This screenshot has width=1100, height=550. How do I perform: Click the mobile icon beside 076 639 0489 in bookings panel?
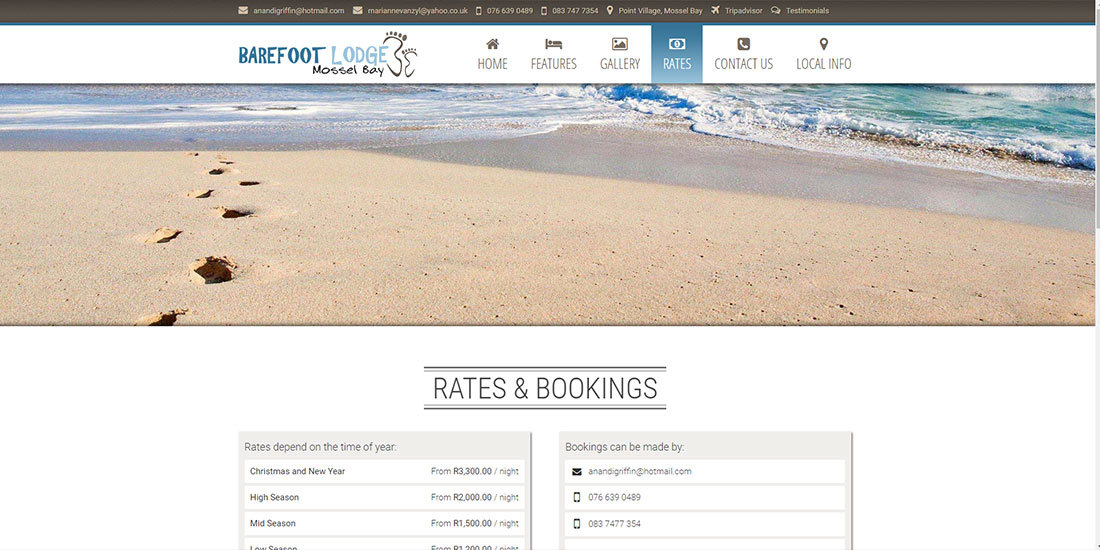pos(577,497)
